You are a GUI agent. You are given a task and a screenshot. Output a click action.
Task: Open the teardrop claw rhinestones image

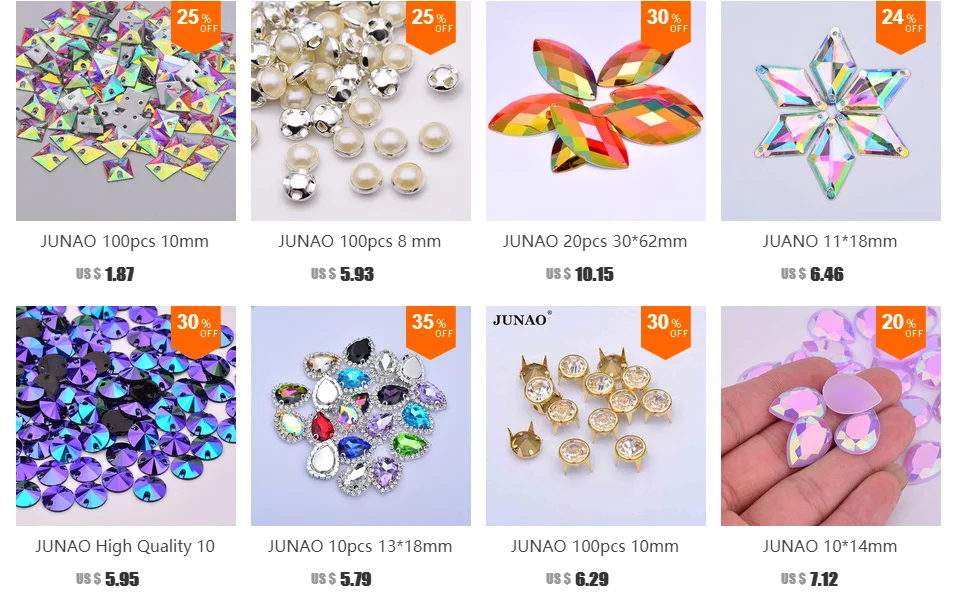tap(360, 416)
